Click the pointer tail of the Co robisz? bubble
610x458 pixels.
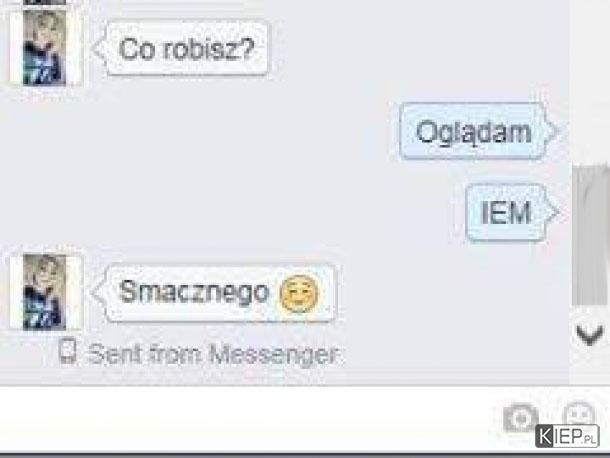coord(99,48)
